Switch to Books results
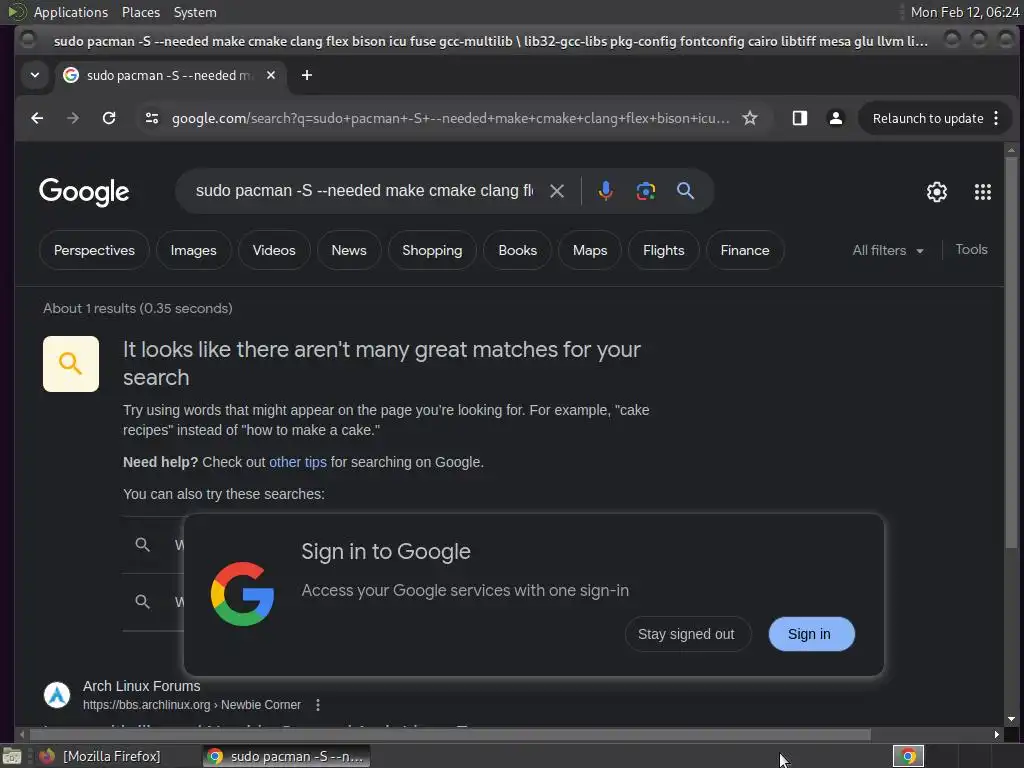This screenshot has width=1024, height=768. tap(517, 250)
